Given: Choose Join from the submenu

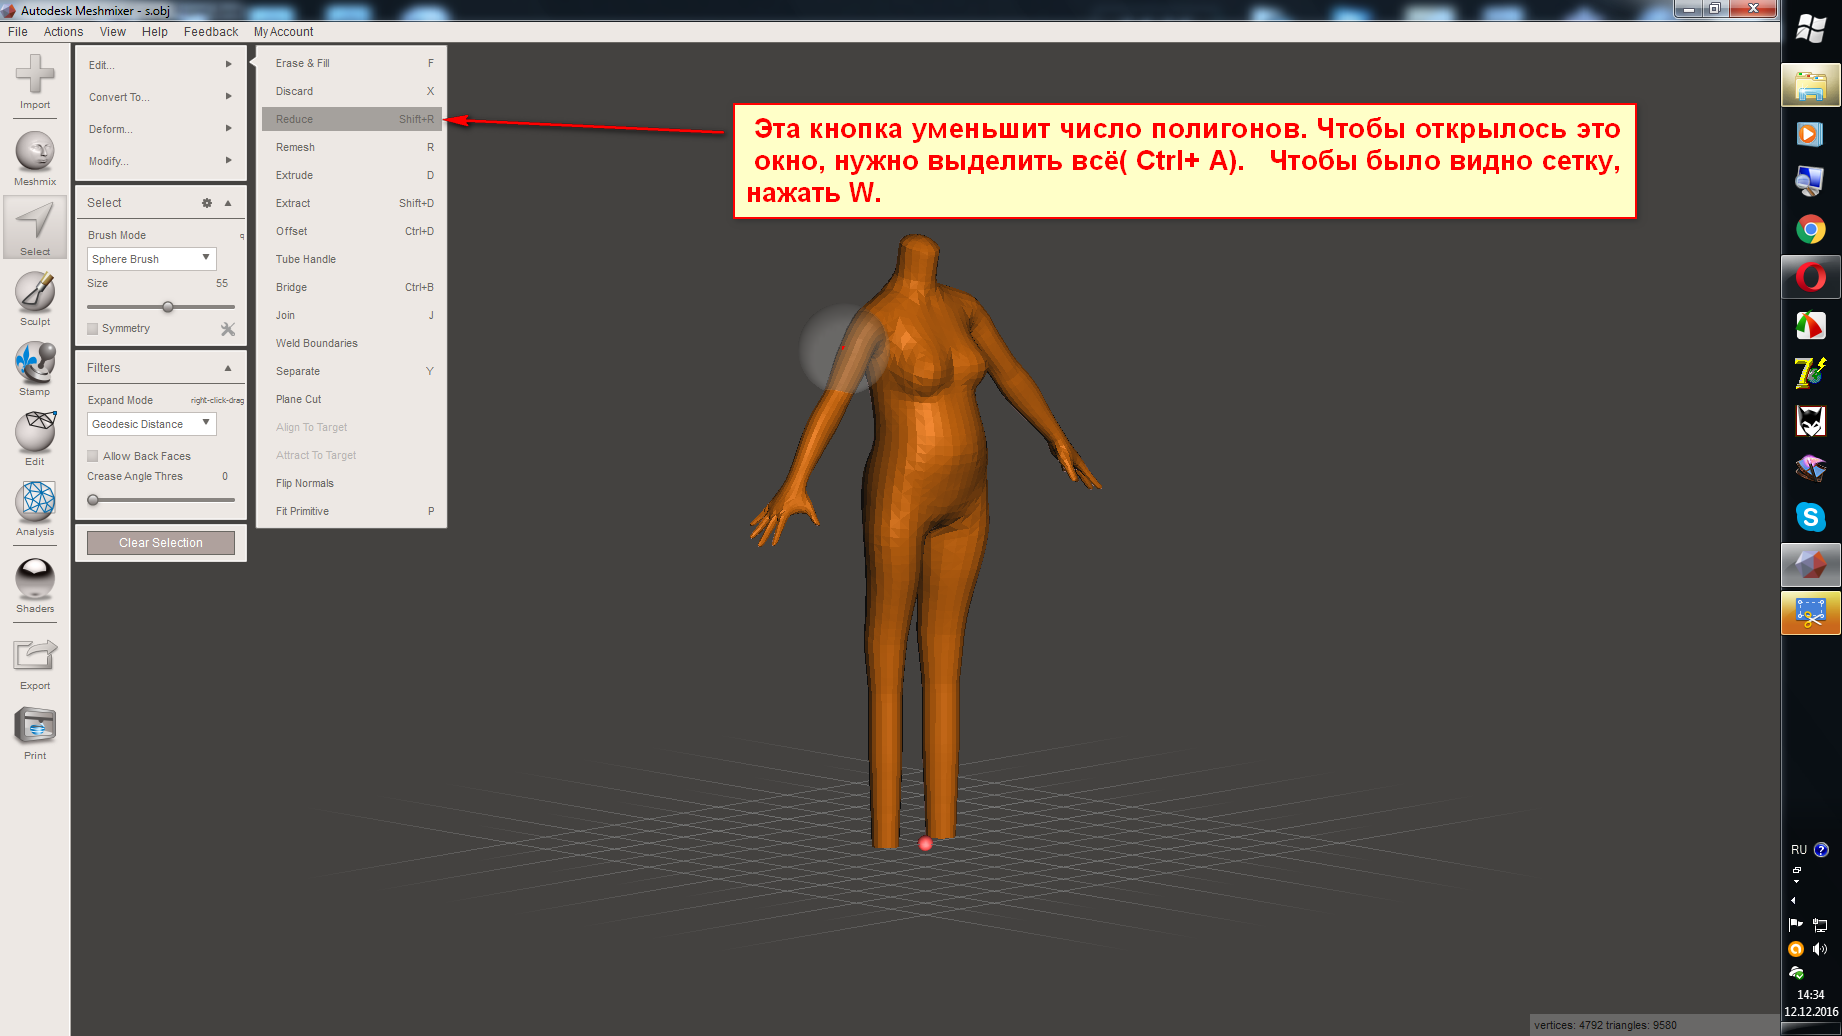Looking at the screenshot, I should (x=352, y=315).
